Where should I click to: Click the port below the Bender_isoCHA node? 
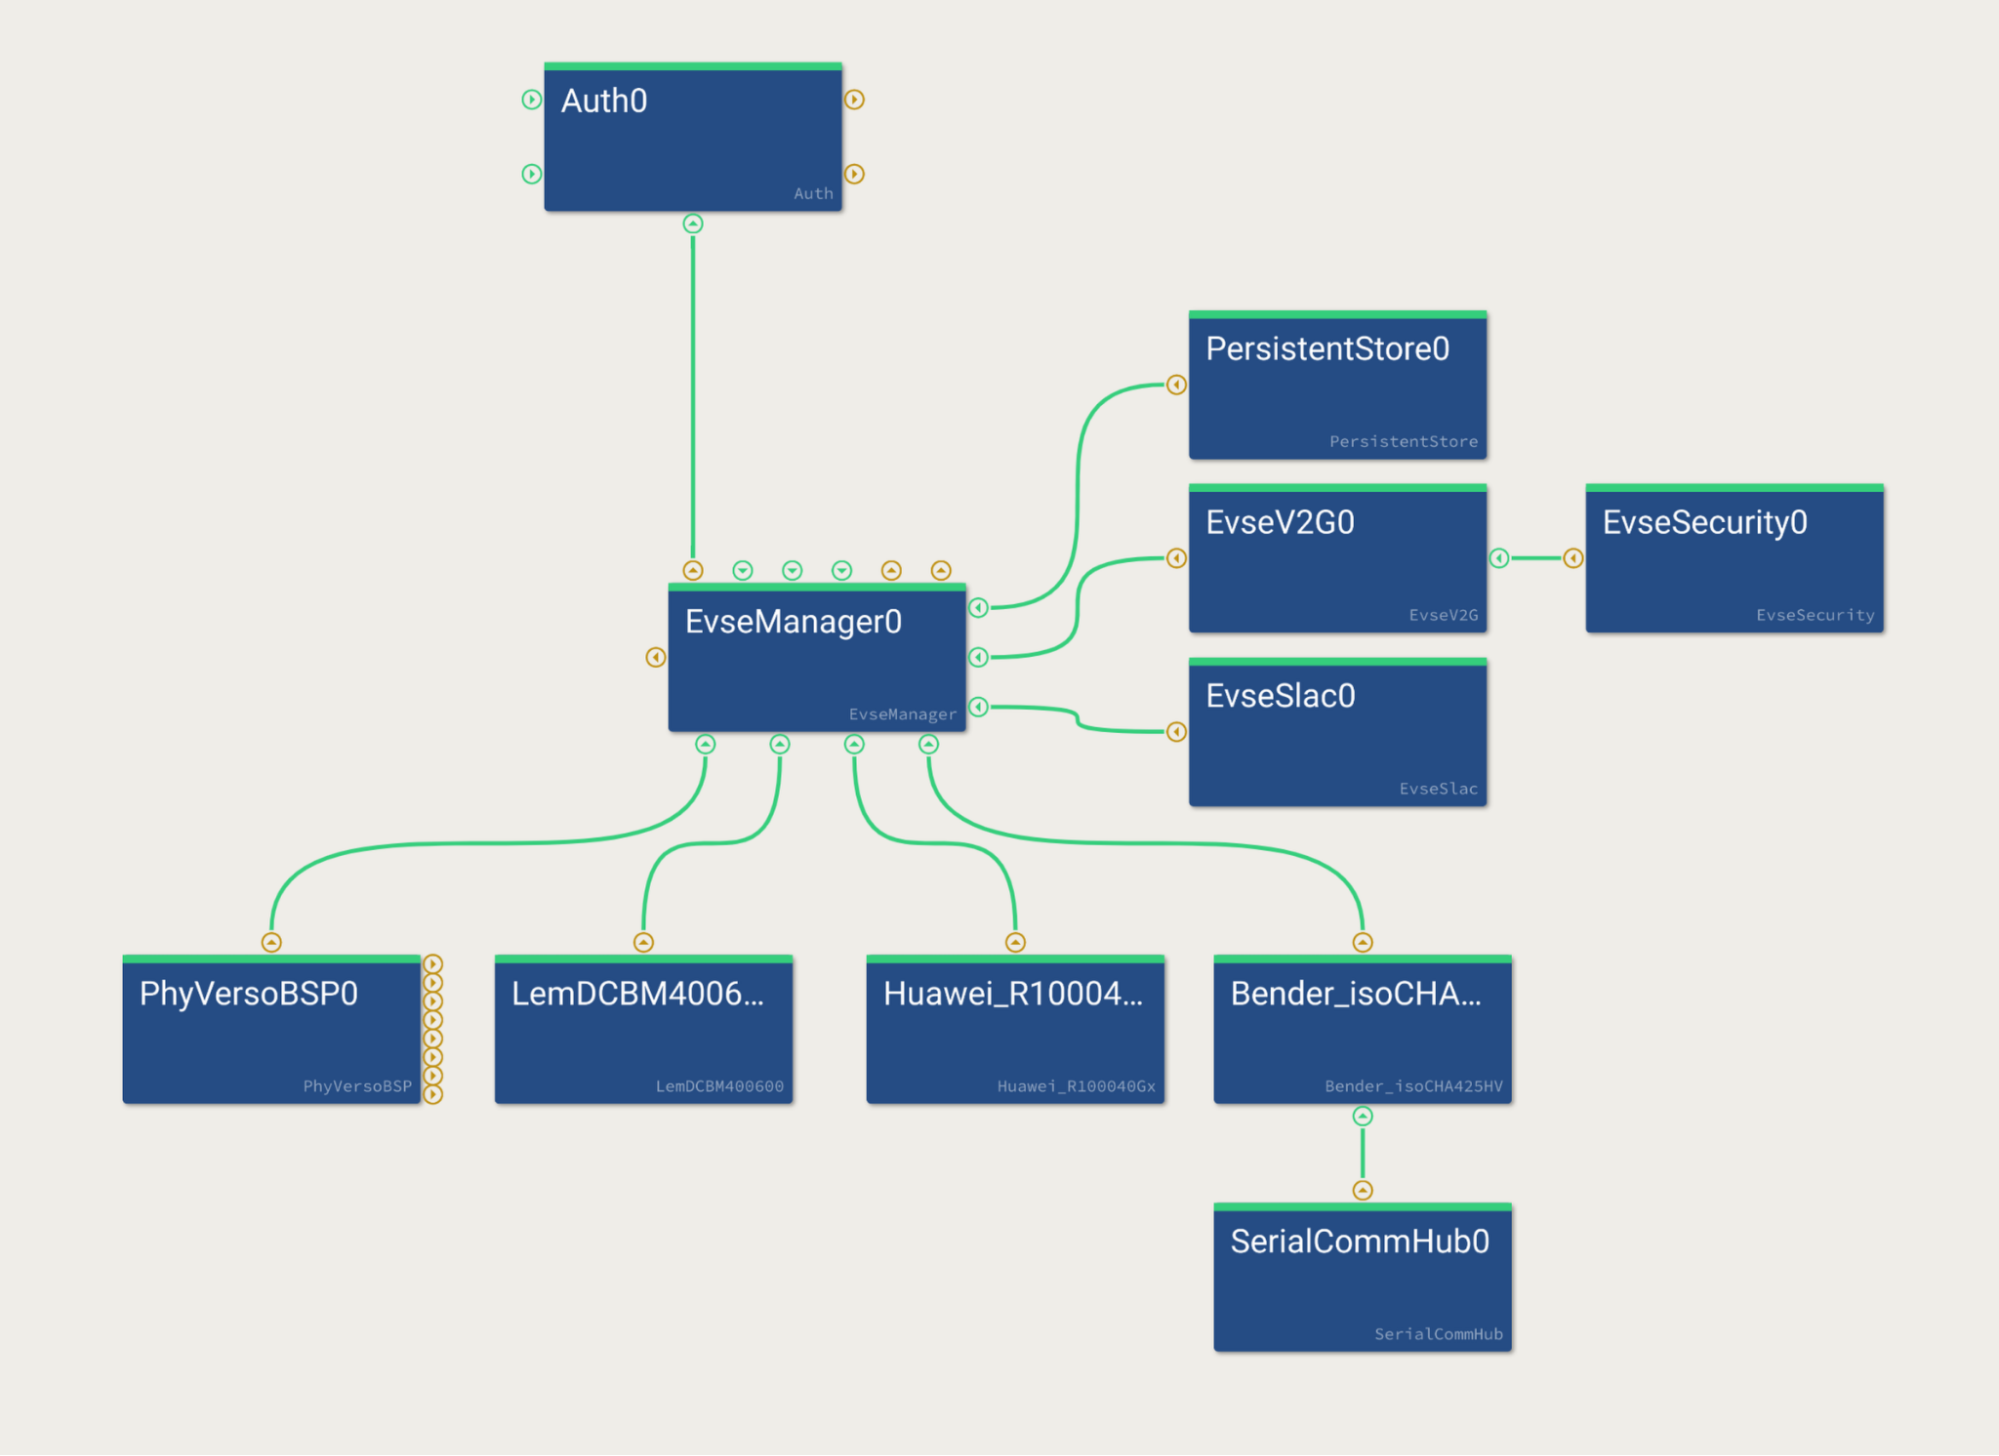(1362, 1116)
